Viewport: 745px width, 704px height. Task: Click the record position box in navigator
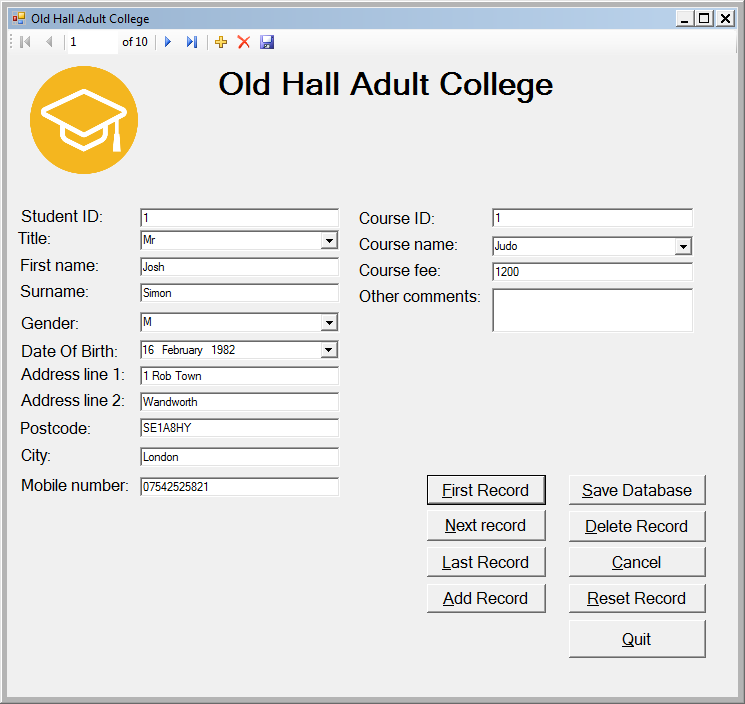(x=93, y=42)
